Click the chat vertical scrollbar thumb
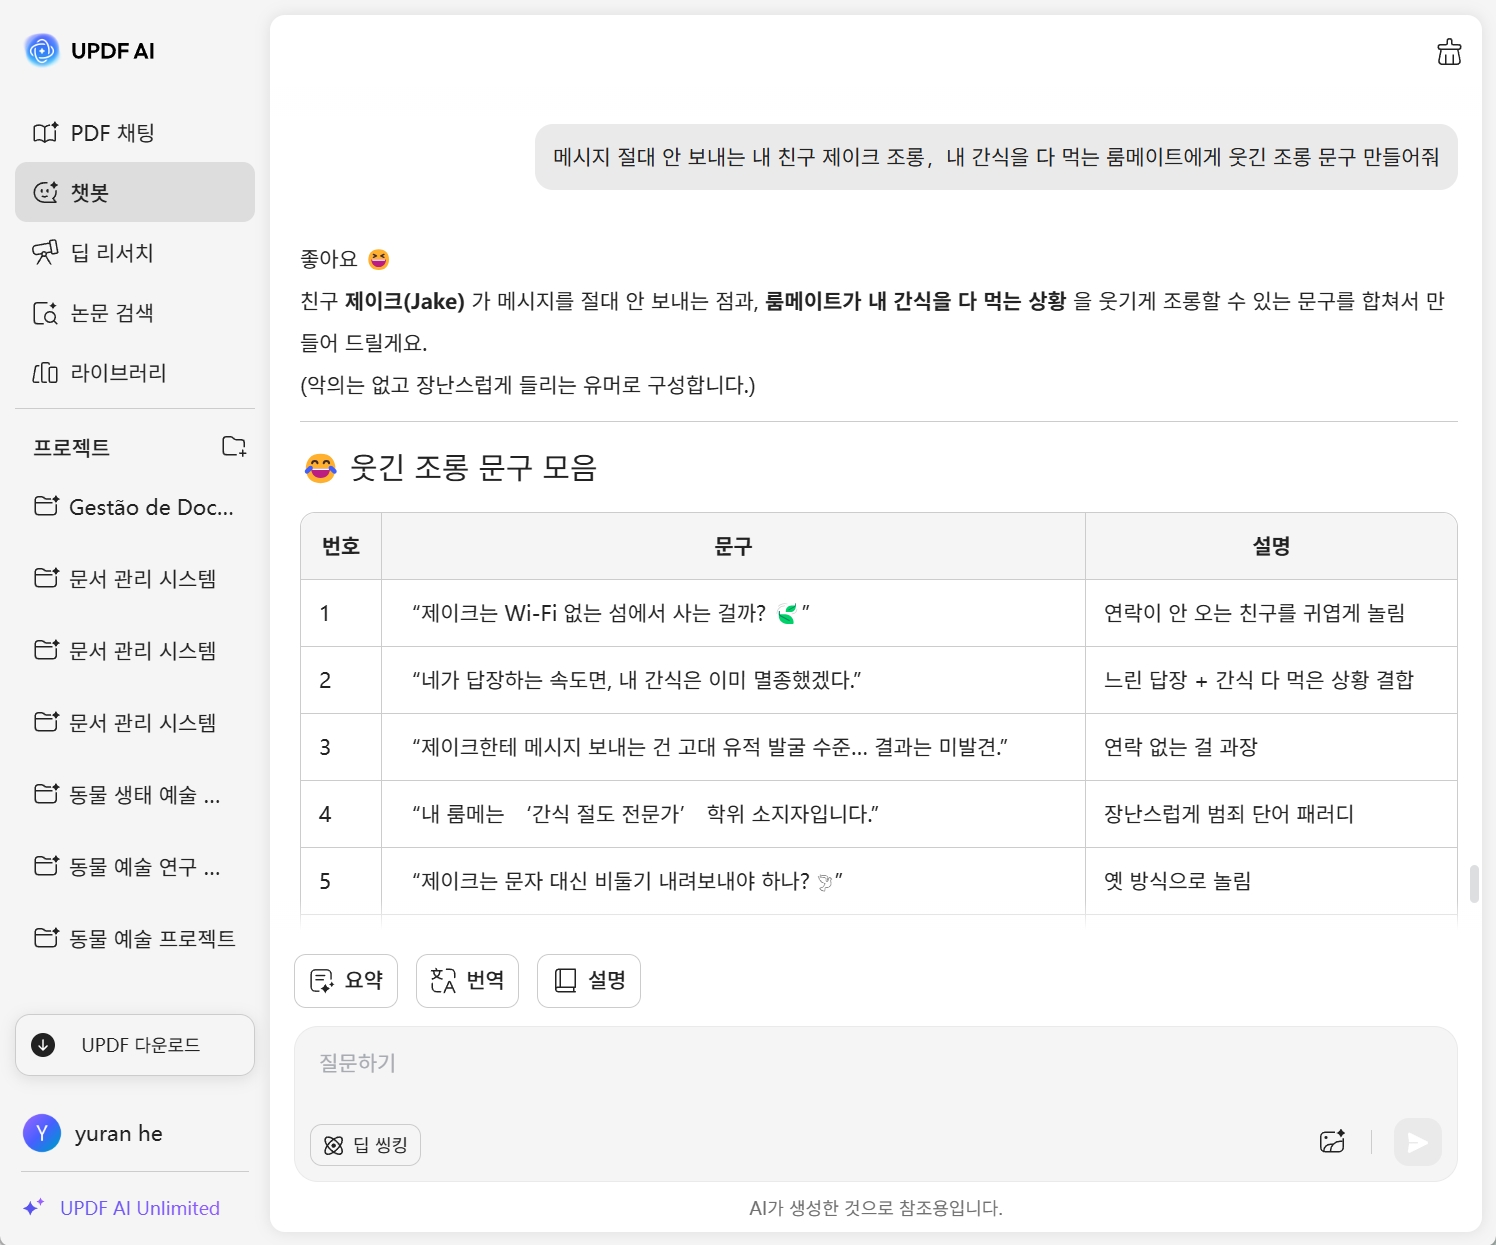Screen dimensions: 1496x1245 click(x=1474, y=884)
